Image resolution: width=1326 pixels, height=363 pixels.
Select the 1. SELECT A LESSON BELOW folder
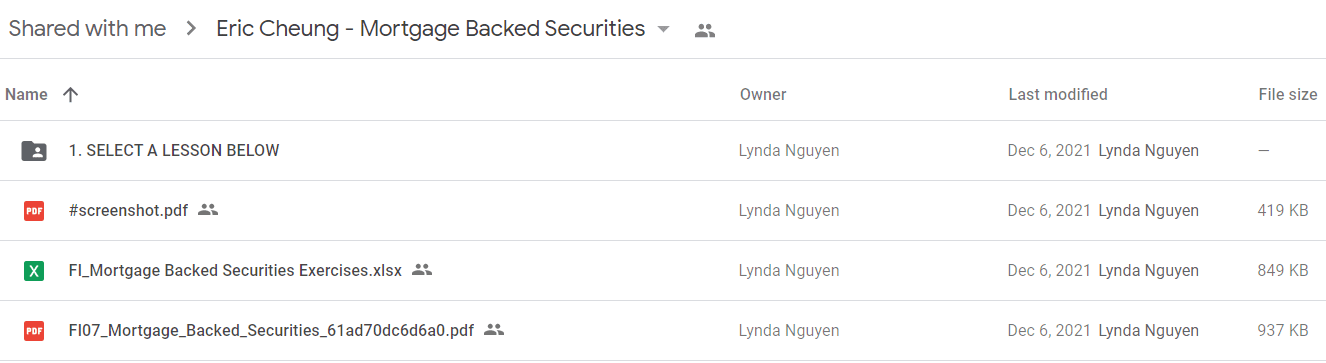click(663, 151)
